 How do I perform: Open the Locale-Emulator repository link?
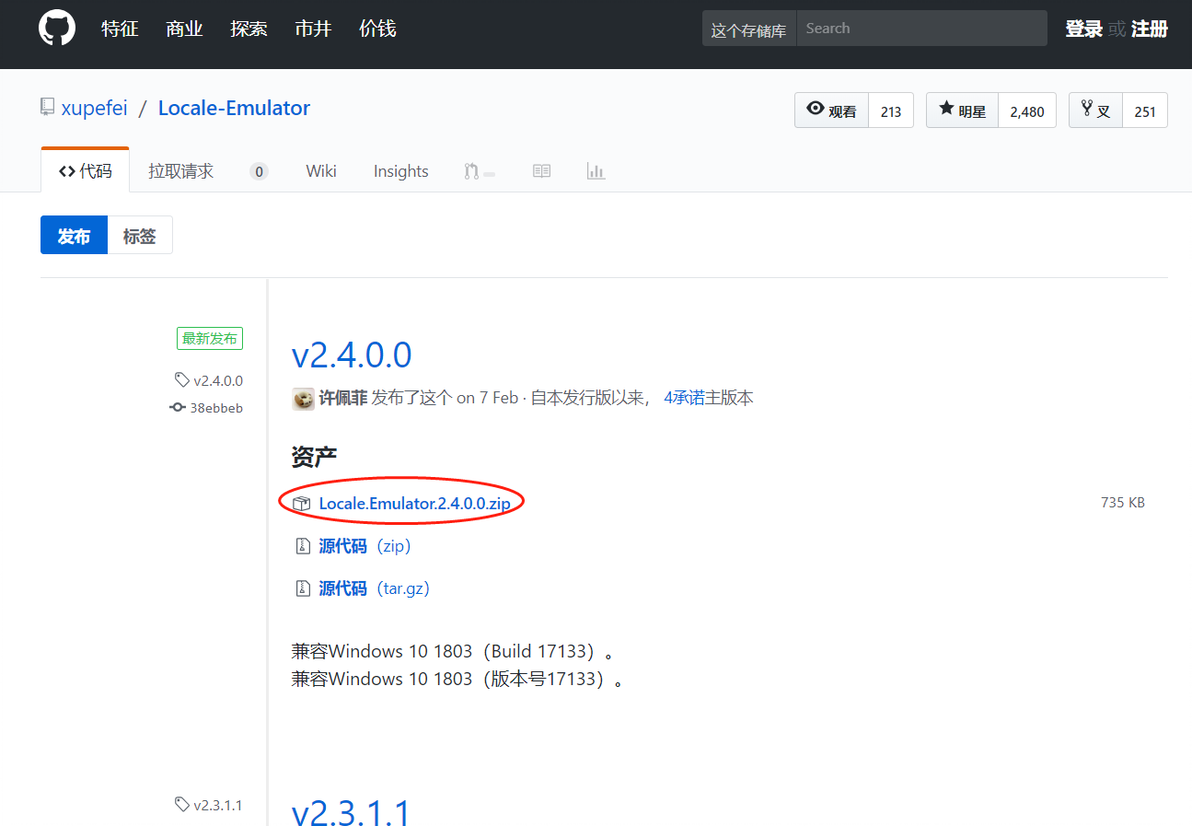(234, 108)
